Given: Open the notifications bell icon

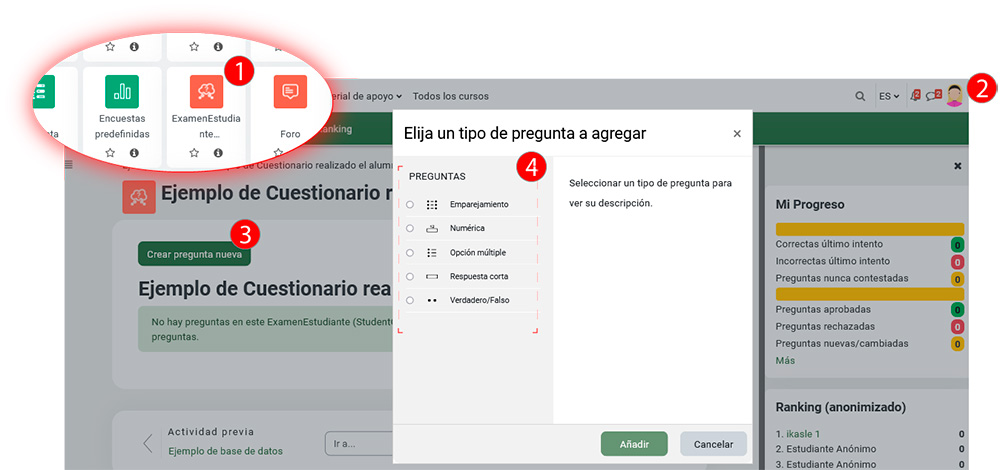Looking at the screenshot, I should pos(916,96).
